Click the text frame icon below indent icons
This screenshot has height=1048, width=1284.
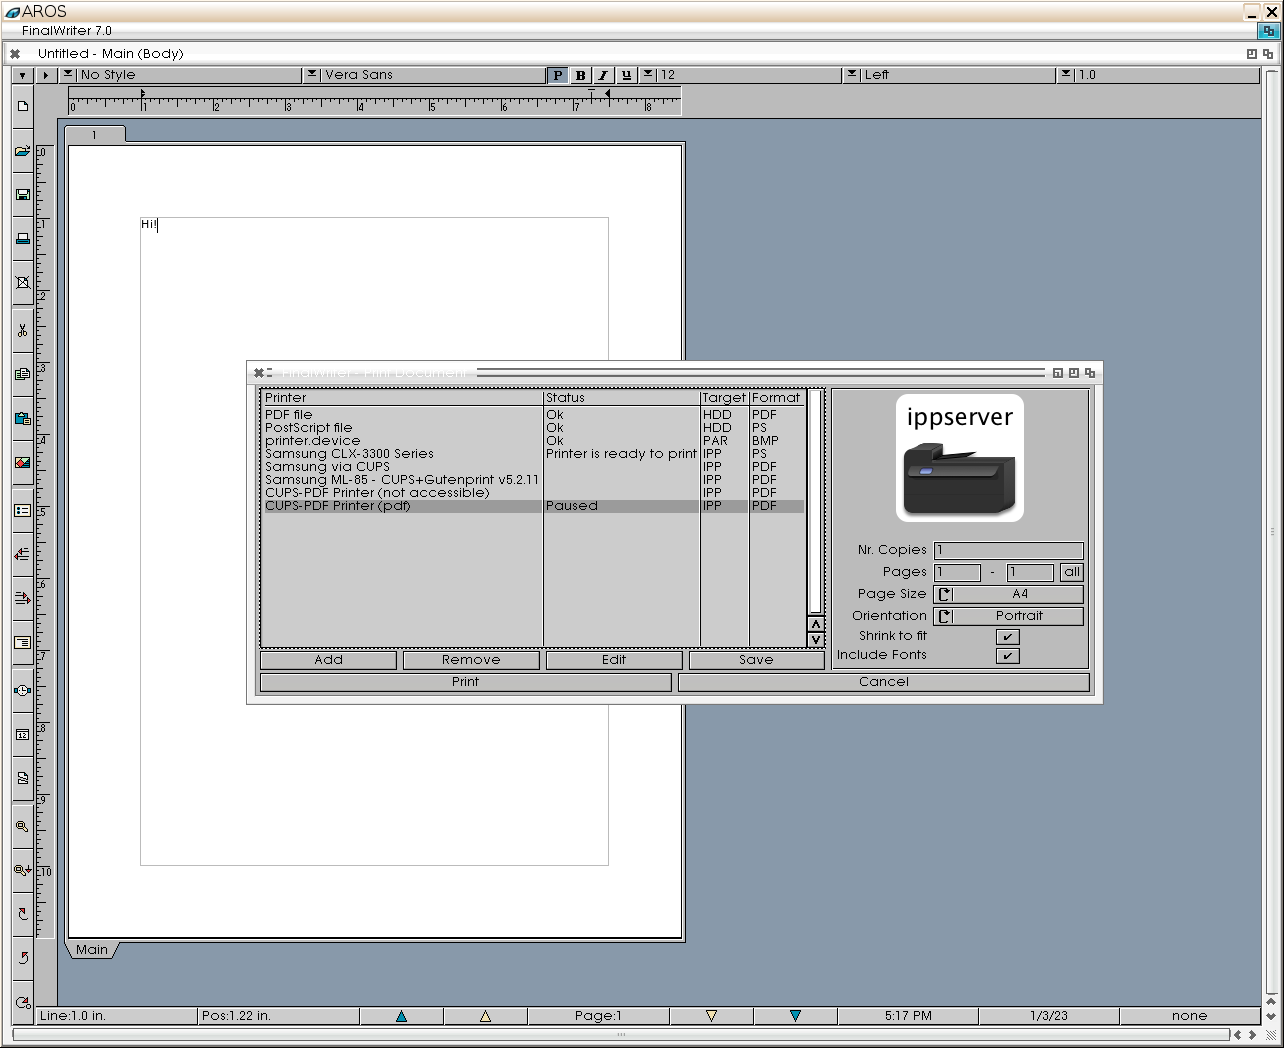tap(22, 643)
